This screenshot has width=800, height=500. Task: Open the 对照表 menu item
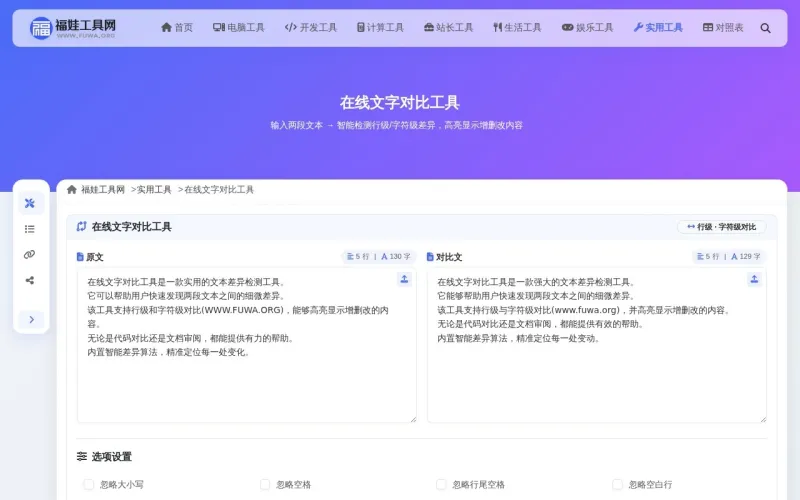[x=723, y=28]
